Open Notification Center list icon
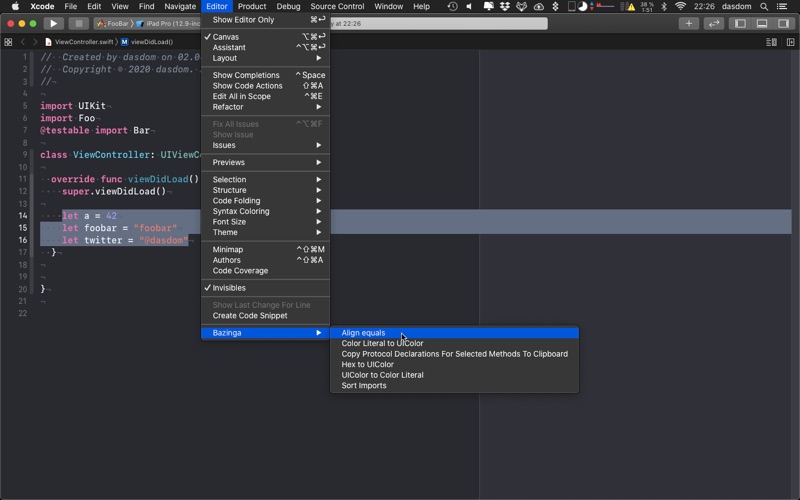800x500 pixels. (x=782, y=6)
